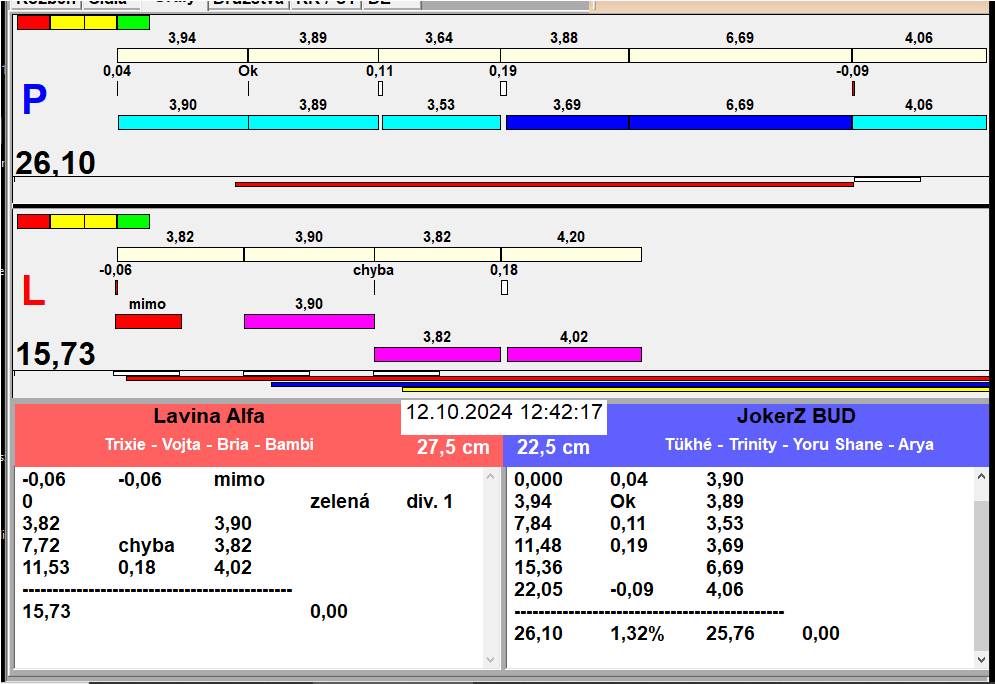Click the 1,32% value in JokerZ results
995x684 pixels.
pyautogui.click(x=637, y=633)
